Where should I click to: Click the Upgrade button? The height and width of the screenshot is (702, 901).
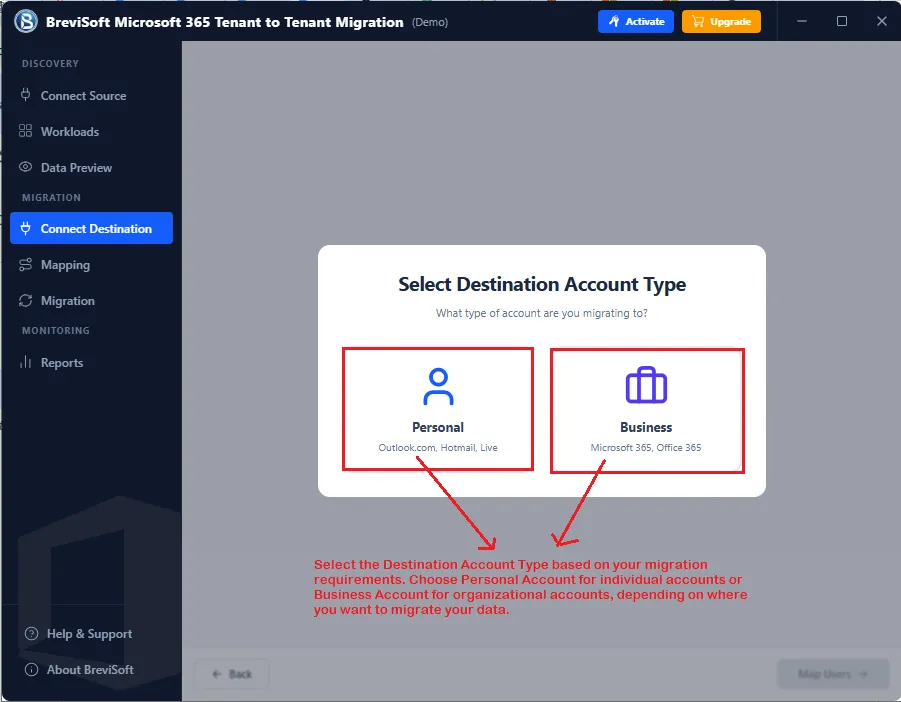[721, 21]
